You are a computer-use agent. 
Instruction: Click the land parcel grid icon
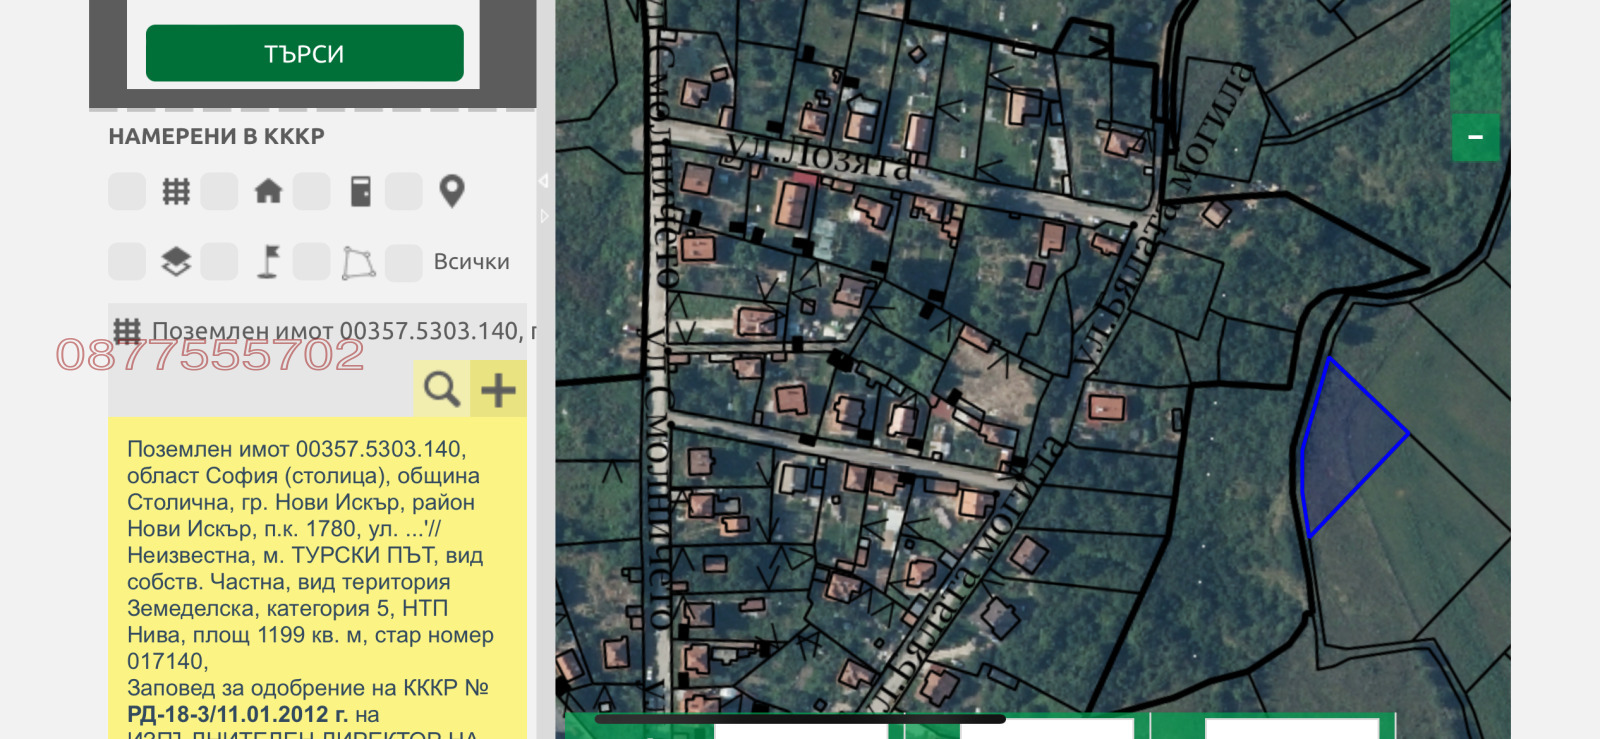point(176,191)
